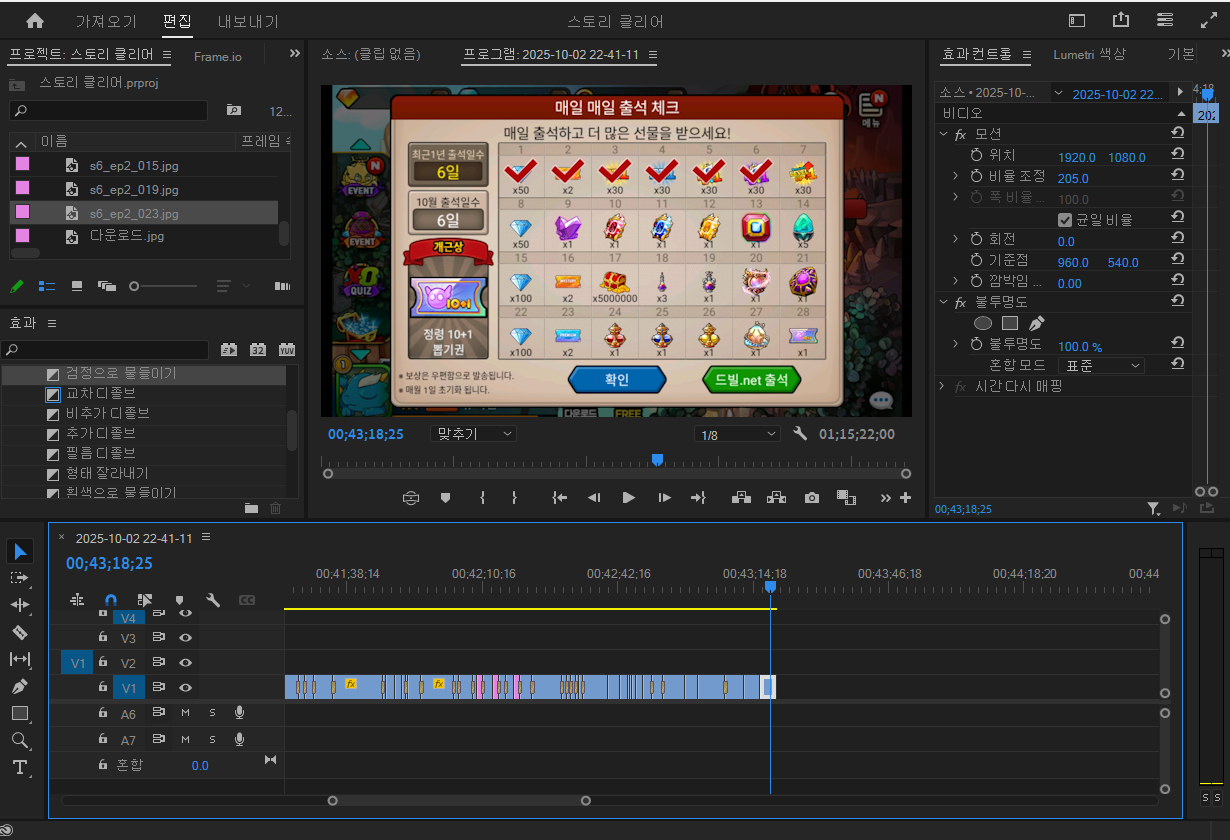Viewport: 1230px width, 840px height.
Task: Click the Export Frame camera icon
Action: pyautogui.click(x=812, y=497)
